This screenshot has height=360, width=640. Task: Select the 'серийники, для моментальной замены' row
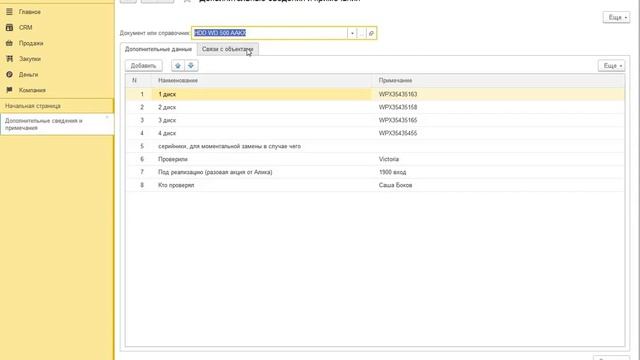click(229, 146)
